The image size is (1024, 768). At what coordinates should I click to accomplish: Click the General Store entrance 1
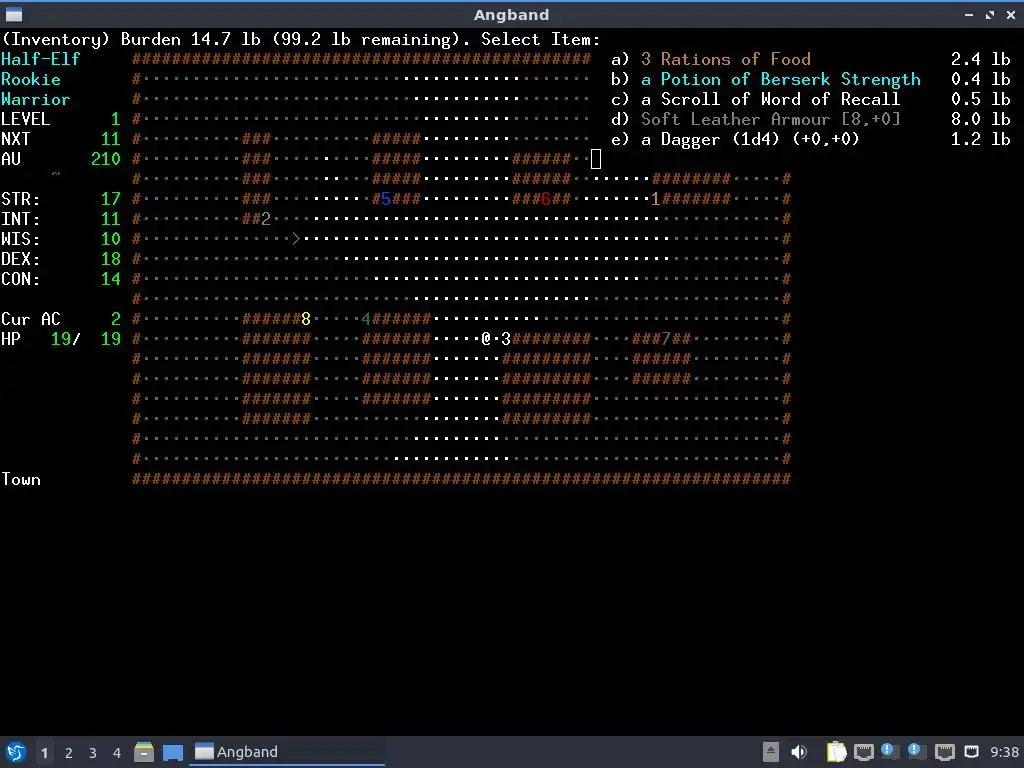coord(655,199)
